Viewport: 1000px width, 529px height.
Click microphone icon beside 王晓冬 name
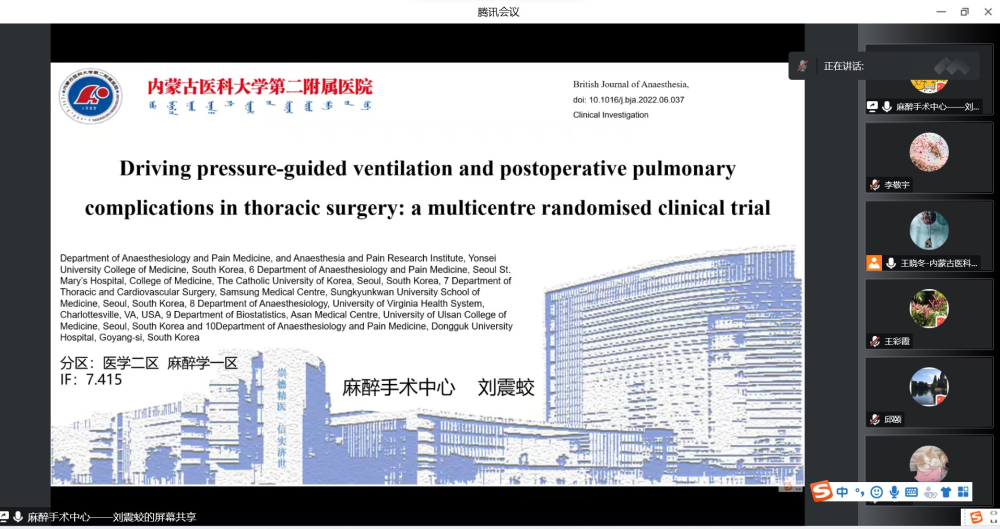coord(890,263)
